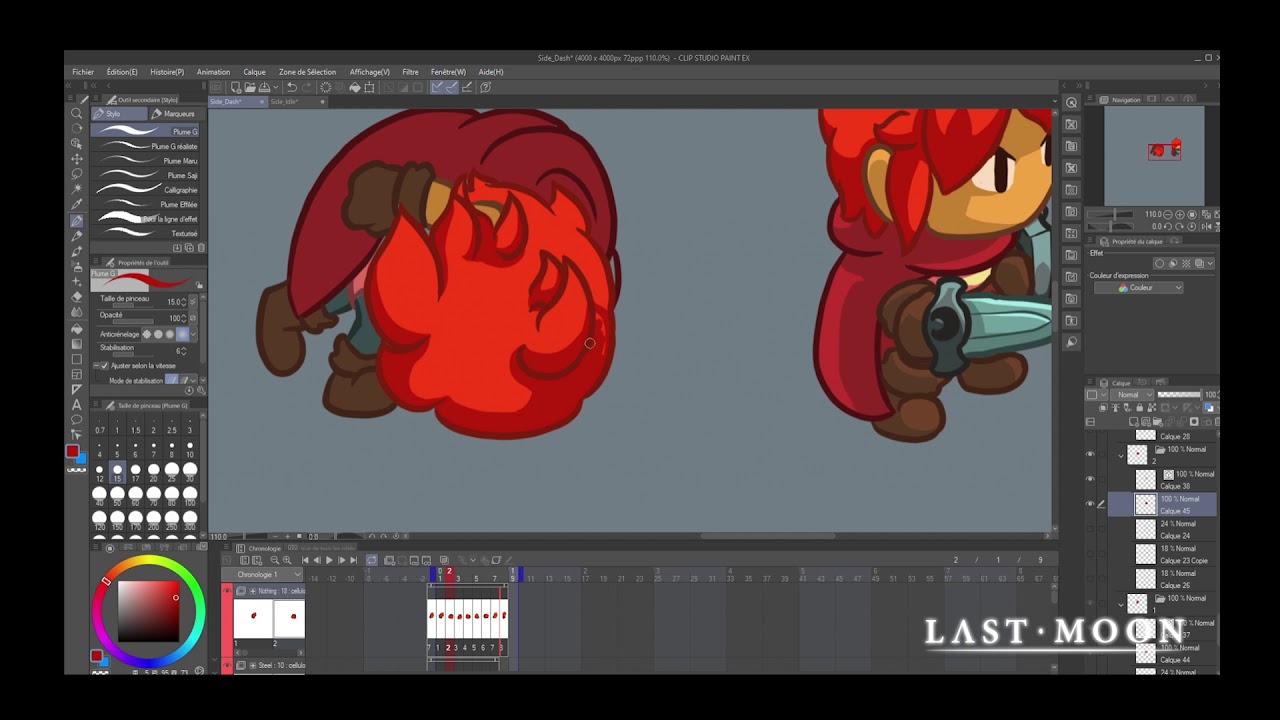Toggle 'Ajuster selon la vitesse' checkbox
This screenshot has width=1280, height=720.
click(104, 366)
